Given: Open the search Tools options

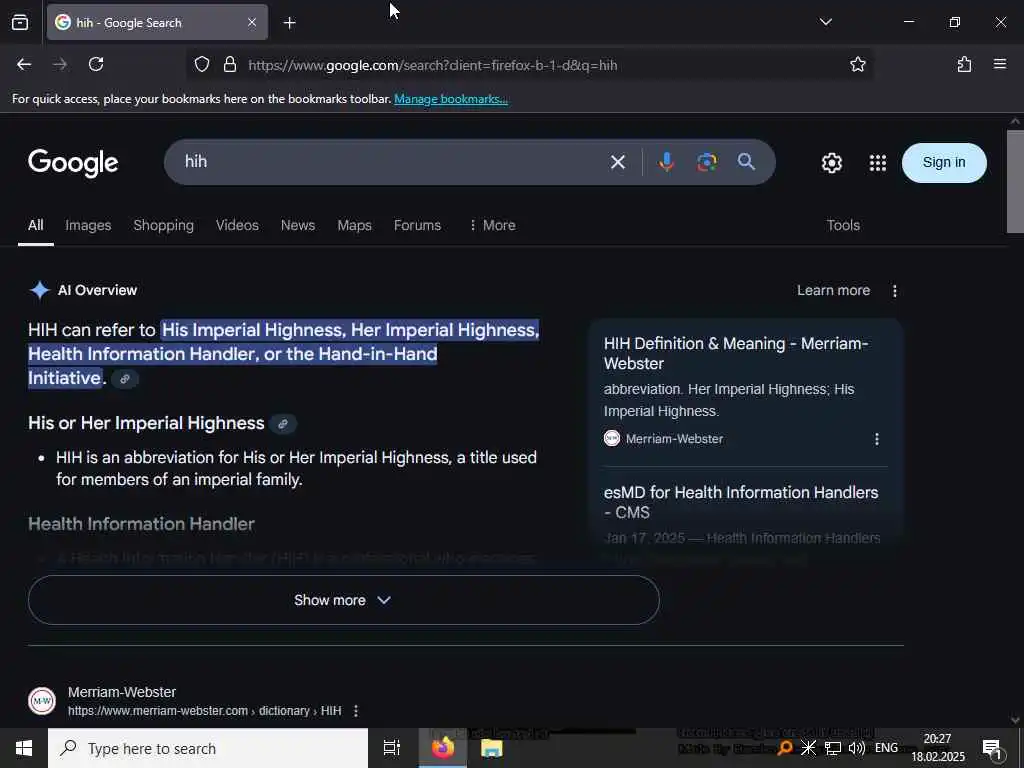Looking at the screenshot, I should coord(843,225).
